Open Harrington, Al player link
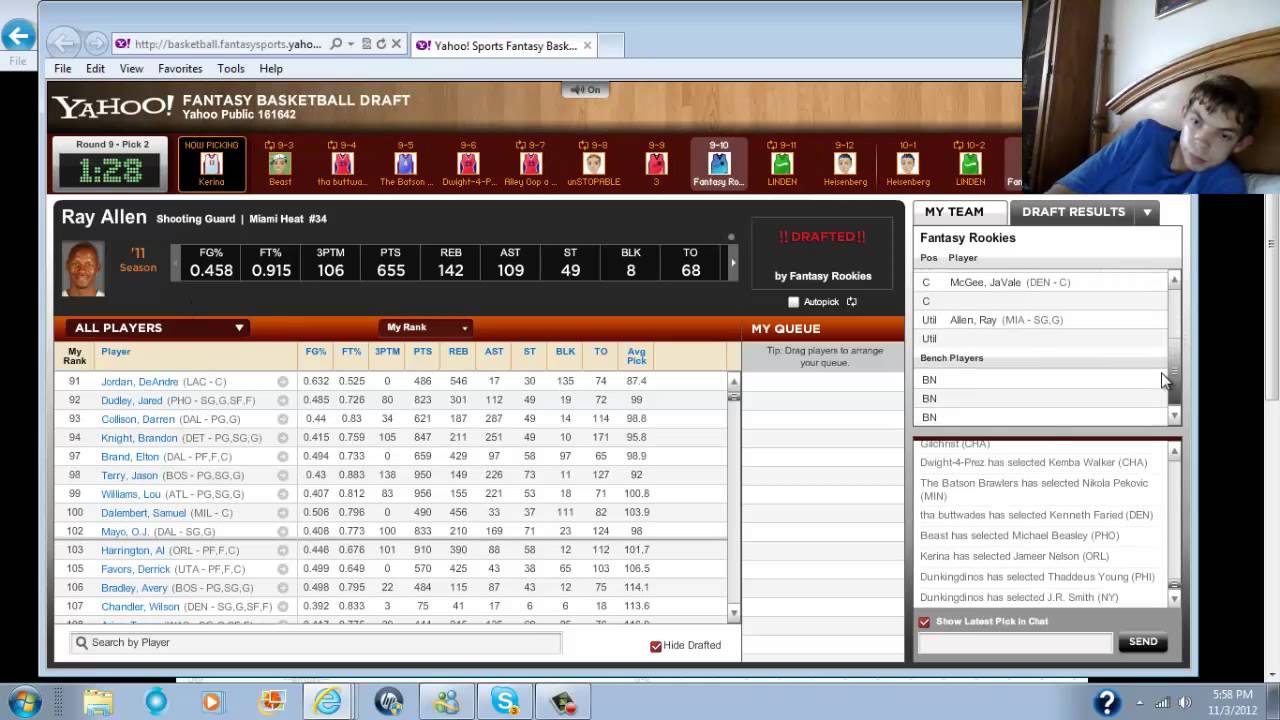 pyautogui.click(x=133, y=551)
